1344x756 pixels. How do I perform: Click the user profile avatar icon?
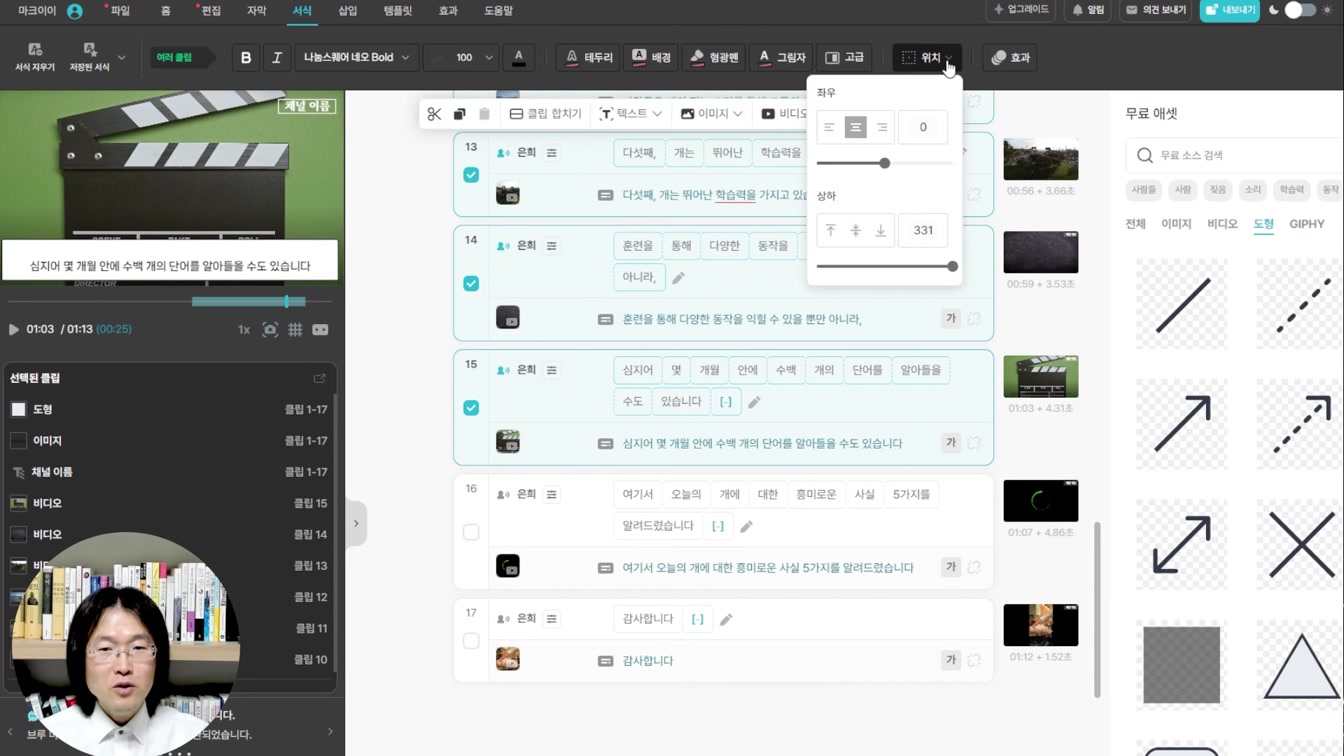pos(75,11)
